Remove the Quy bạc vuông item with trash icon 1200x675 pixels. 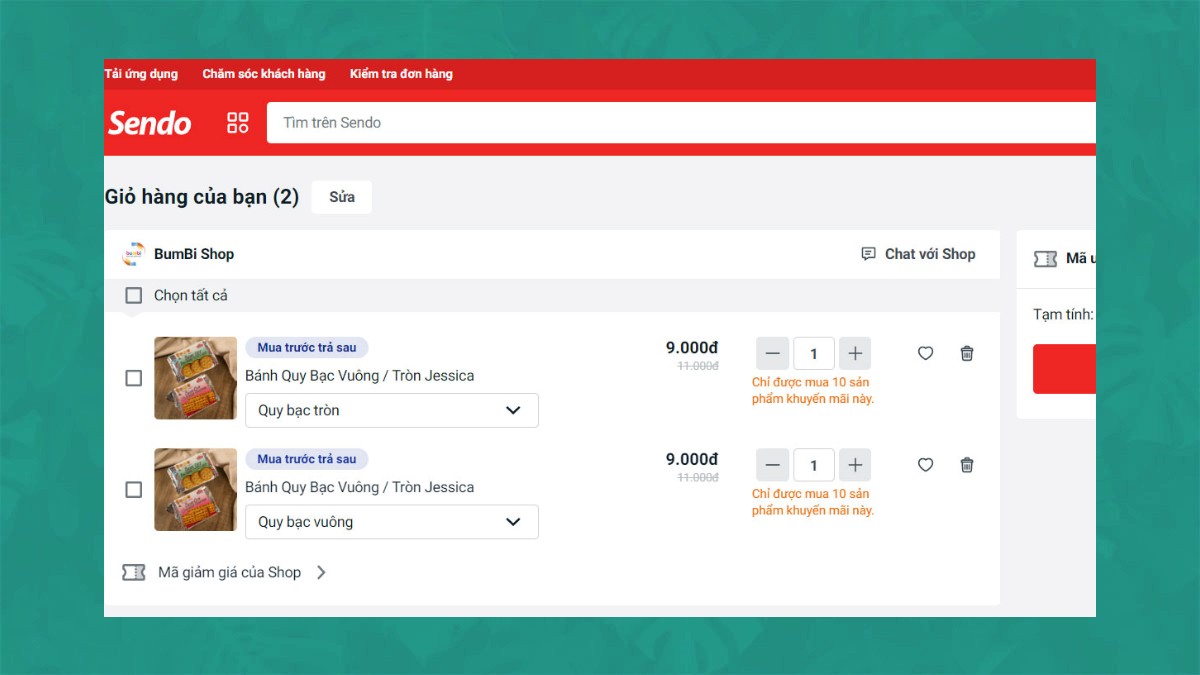click(x=966, y=465)
